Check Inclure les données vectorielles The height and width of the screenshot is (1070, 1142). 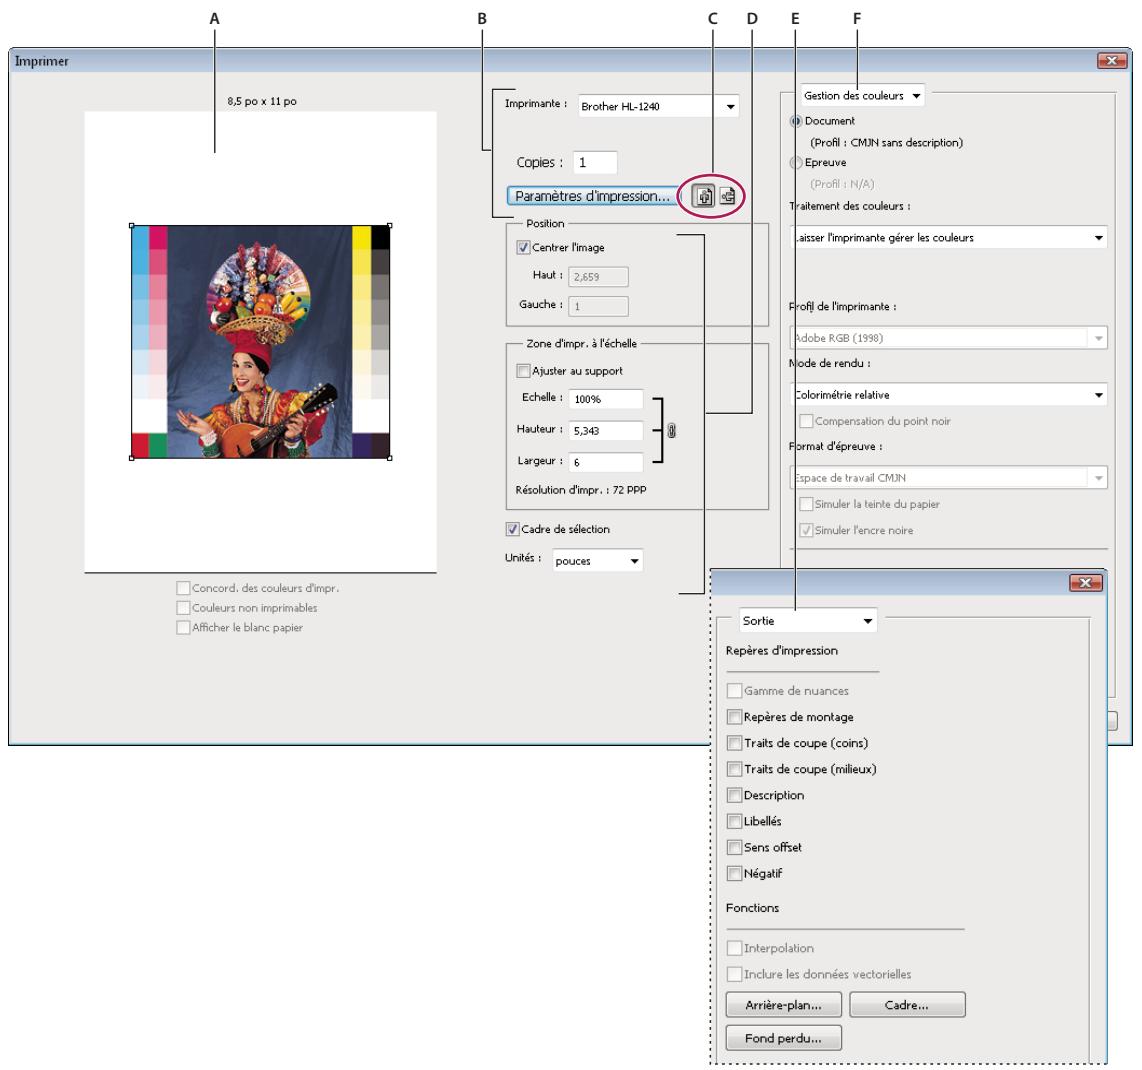pos(734,974)
